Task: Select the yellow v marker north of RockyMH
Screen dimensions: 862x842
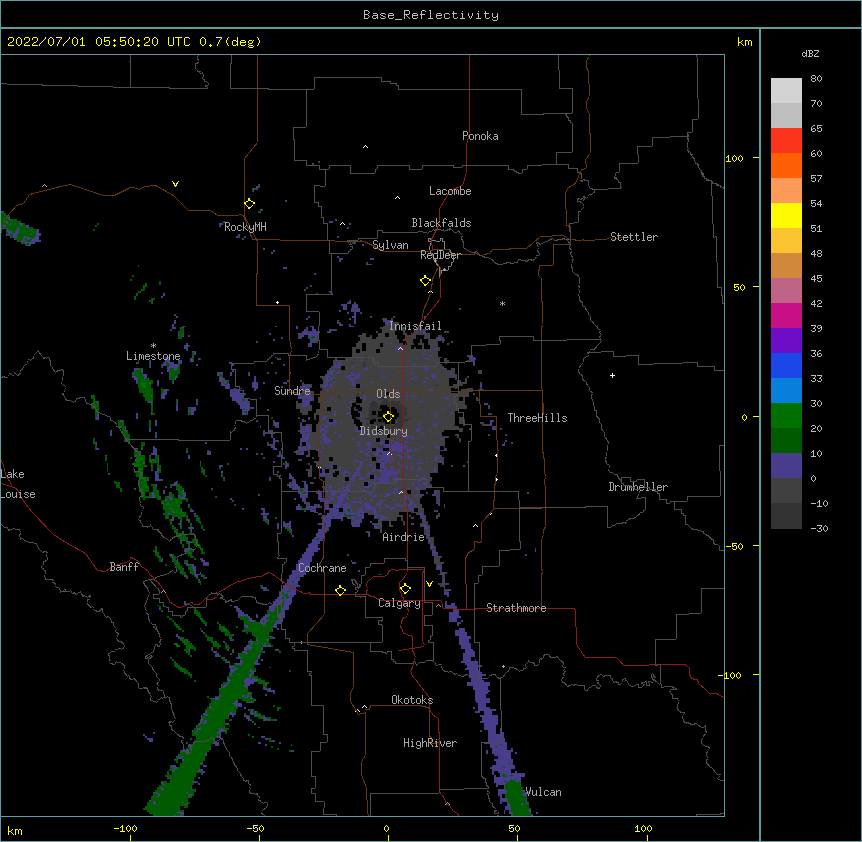Action: 175,184
